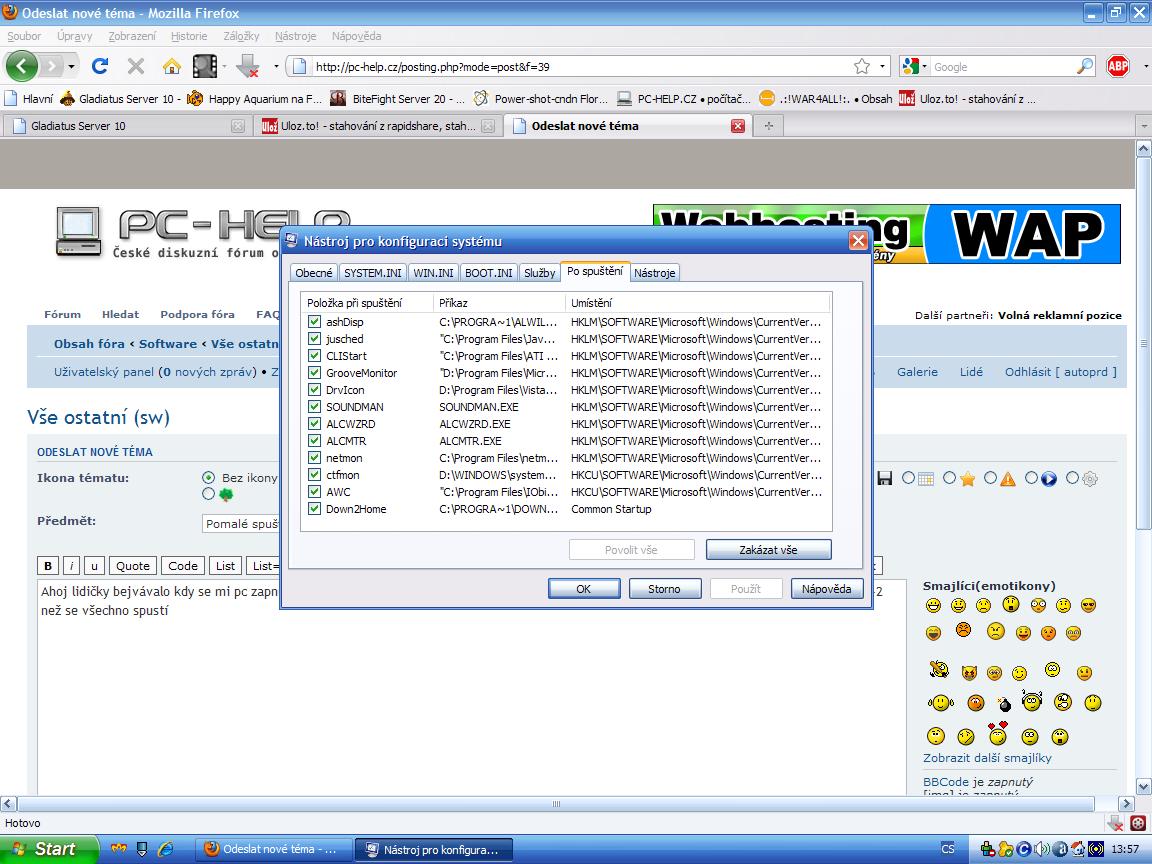Click the Storno button
Screen dimensions: 1152x864
[664, 589]
